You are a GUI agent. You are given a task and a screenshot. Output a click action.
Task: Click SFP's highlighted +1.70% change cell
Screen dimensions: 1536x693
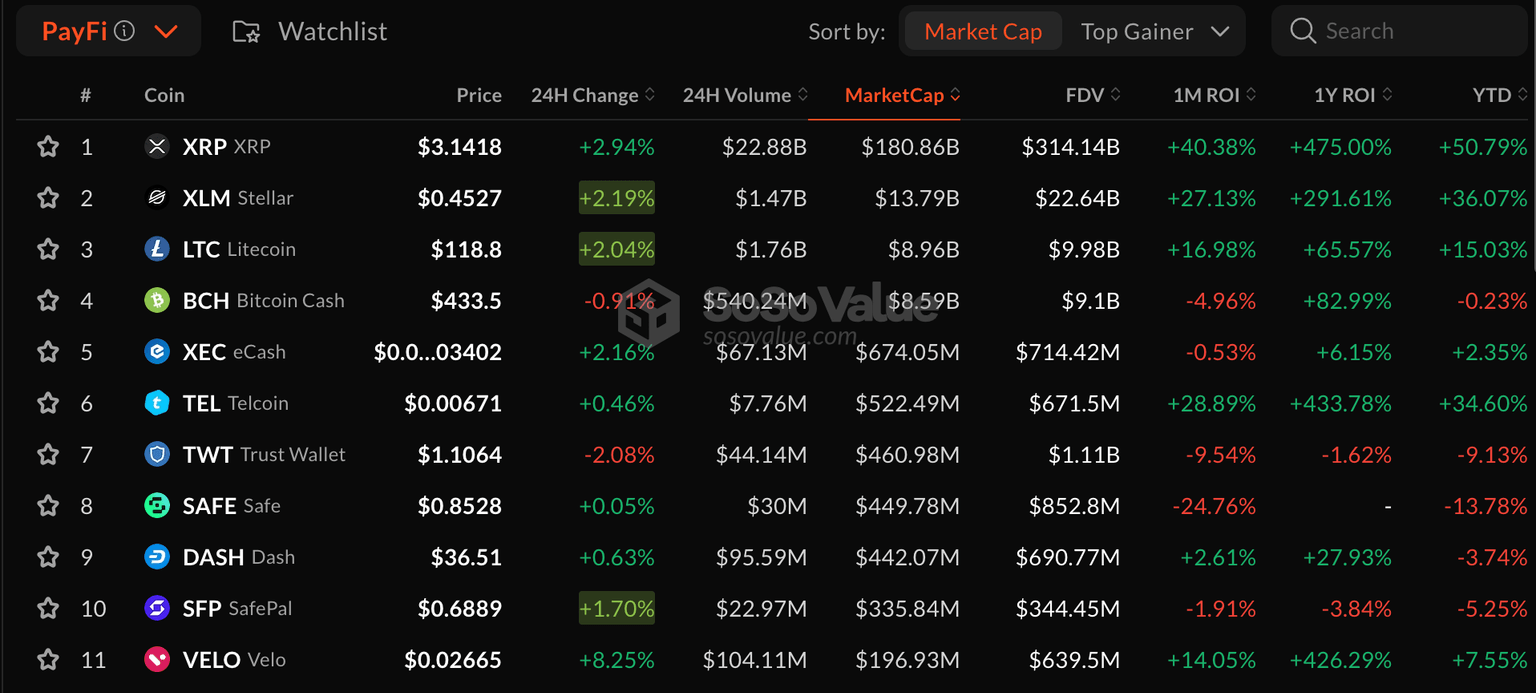click(x=617, y=608)
